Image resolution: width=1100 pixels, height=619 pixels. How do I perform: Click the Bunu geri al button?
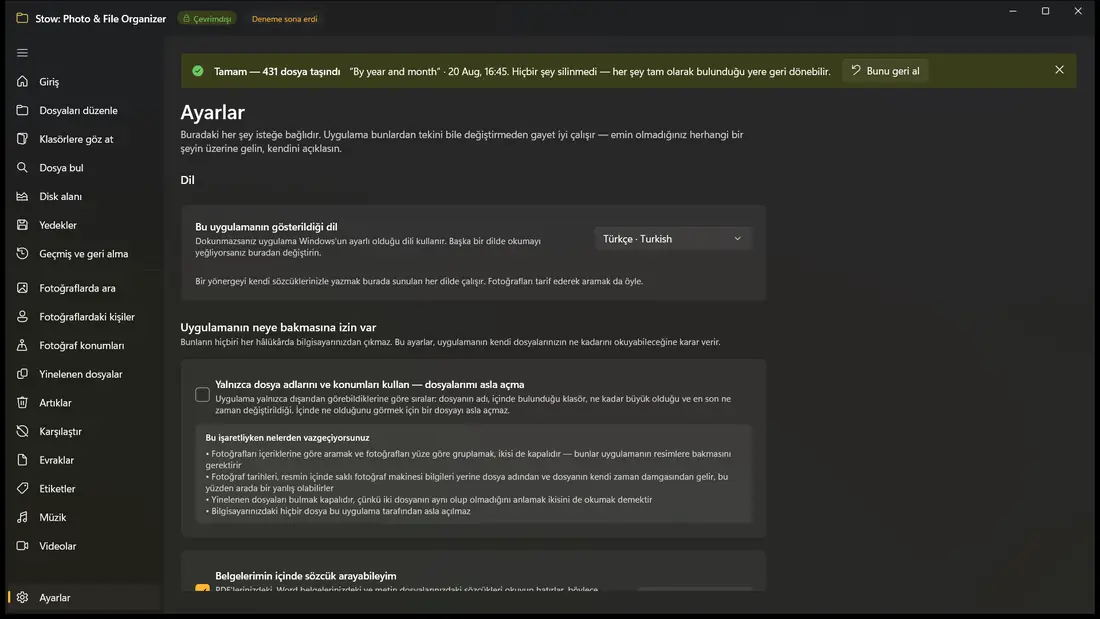(885, 71)
